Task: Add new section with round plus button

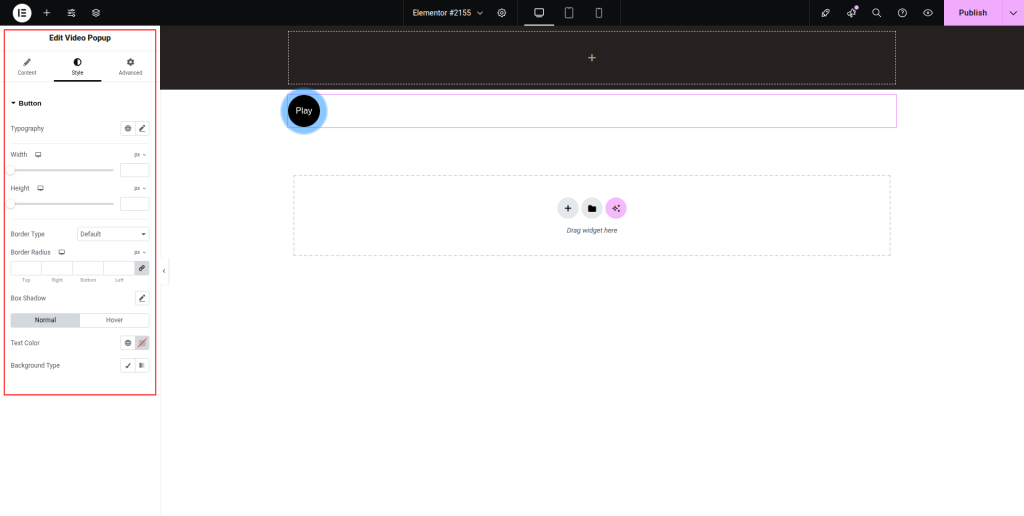Action: [568, 208]
